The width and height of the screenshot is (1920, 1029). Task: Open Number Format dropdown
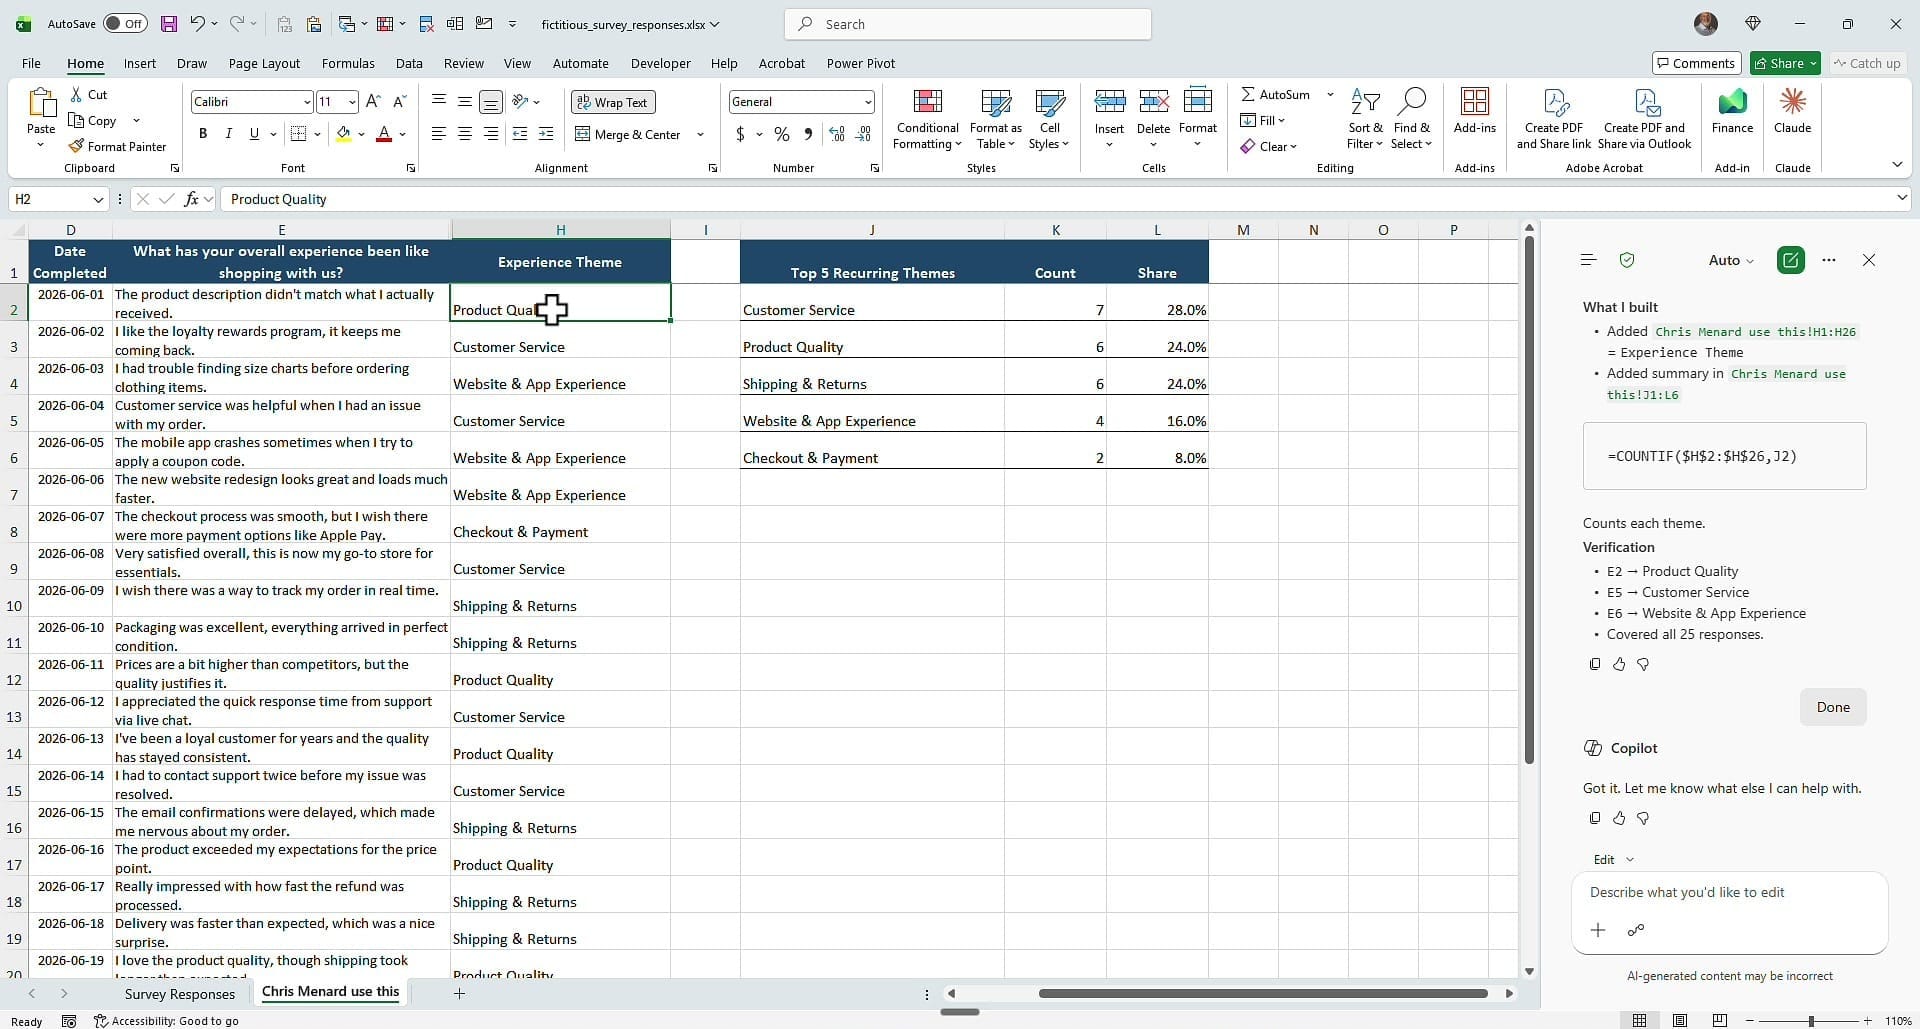point(867,102)
